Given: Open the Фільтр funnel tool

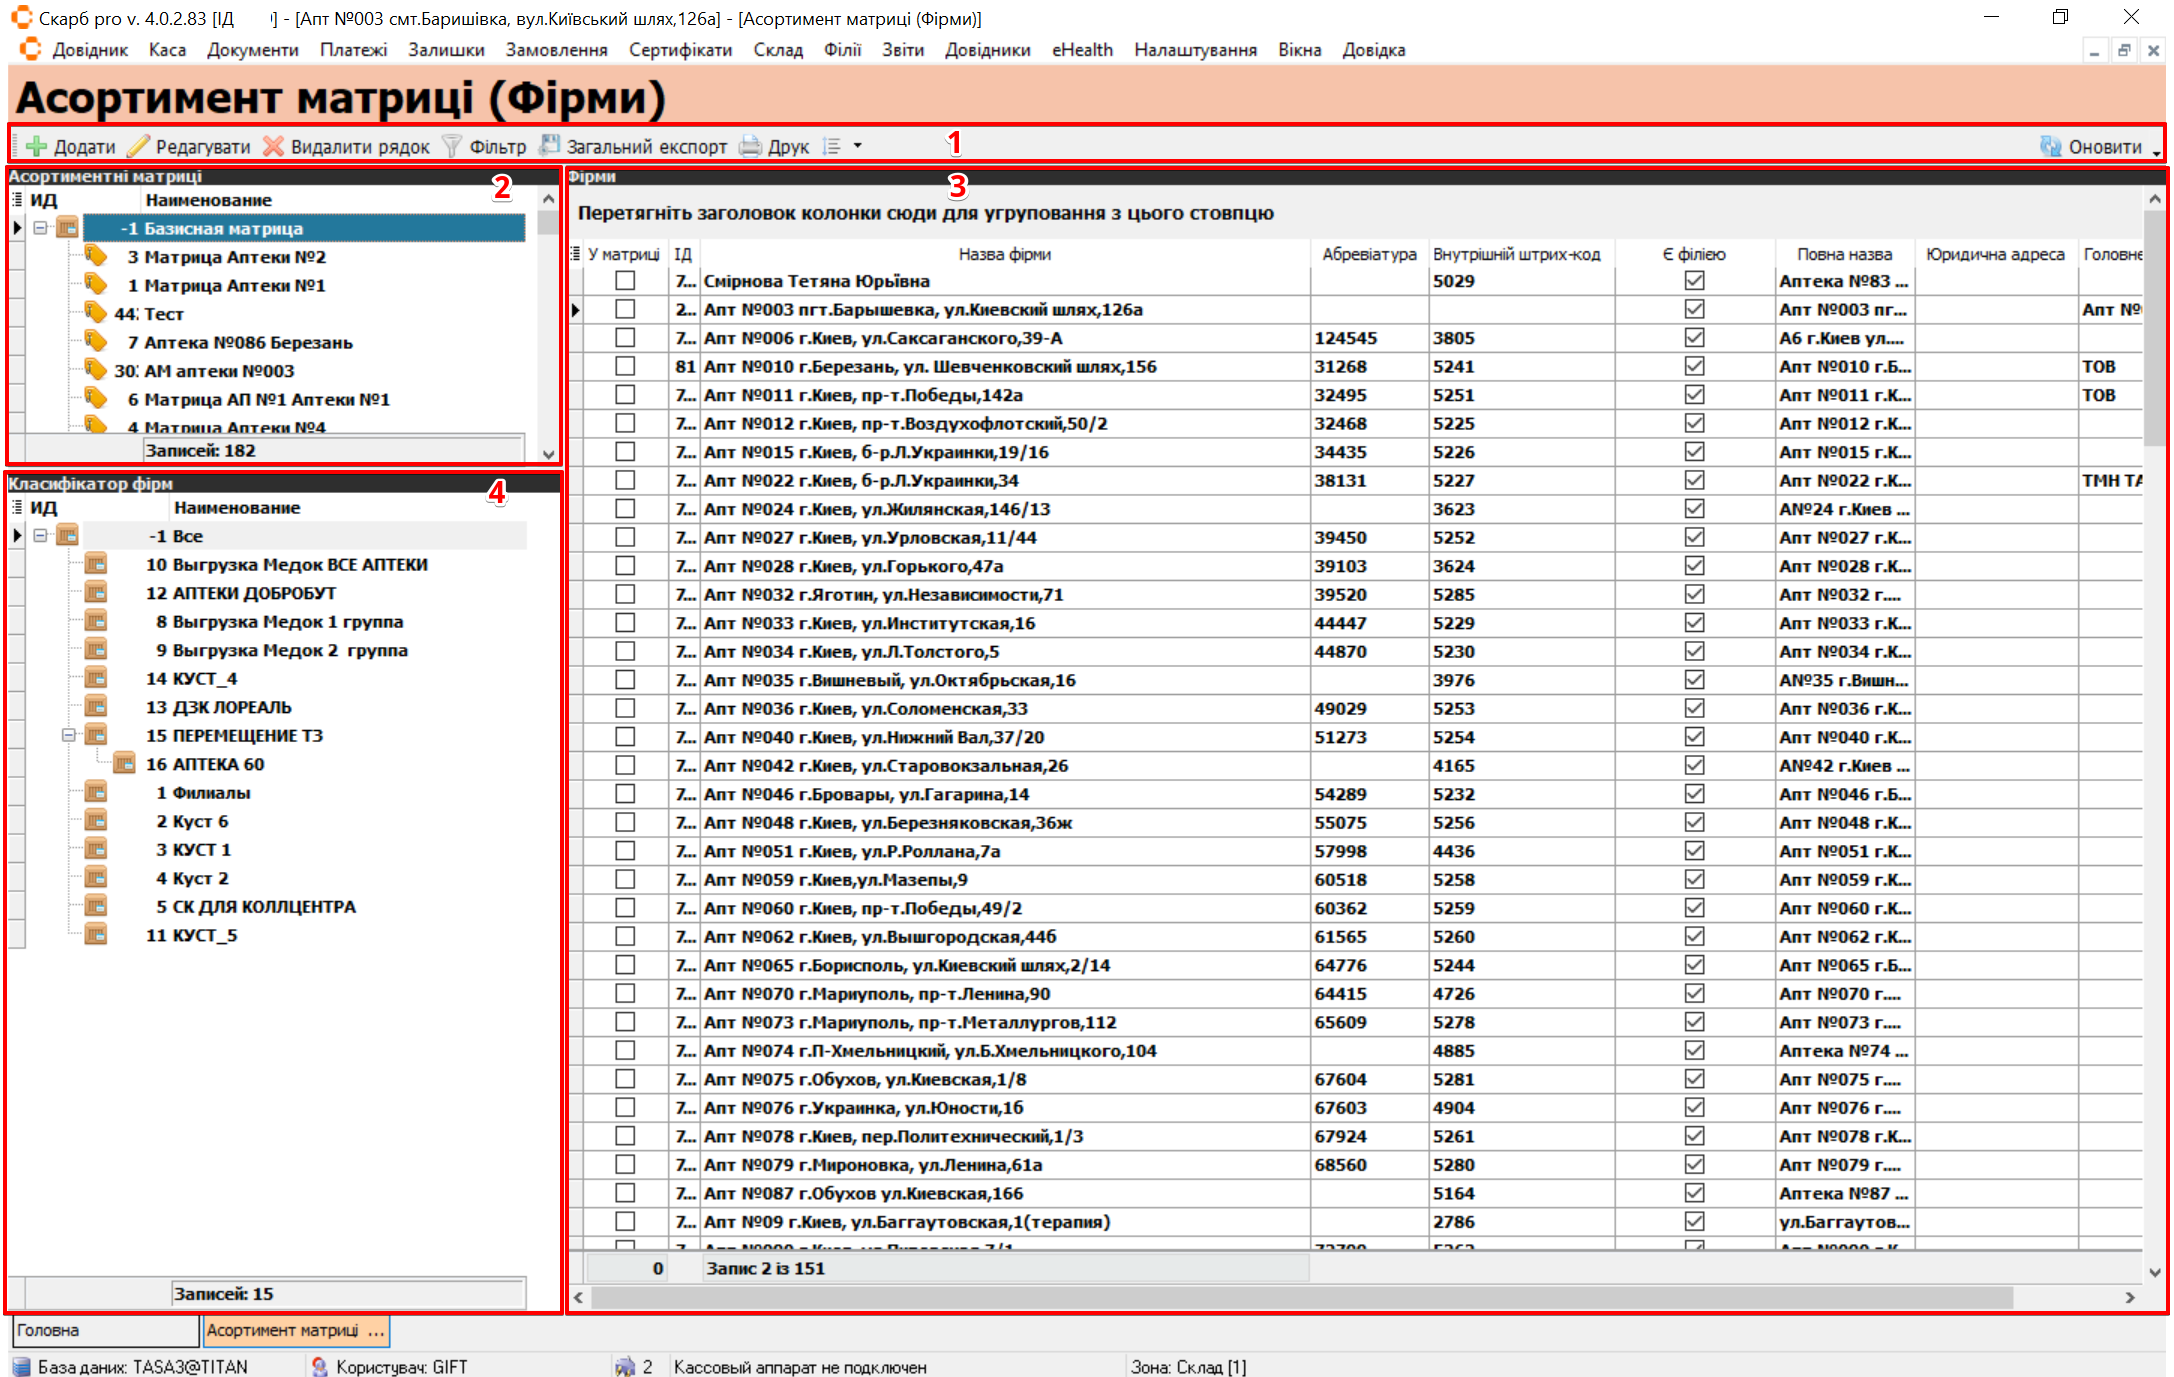Looking at the screenshot, I should click(x=452, y=146).
